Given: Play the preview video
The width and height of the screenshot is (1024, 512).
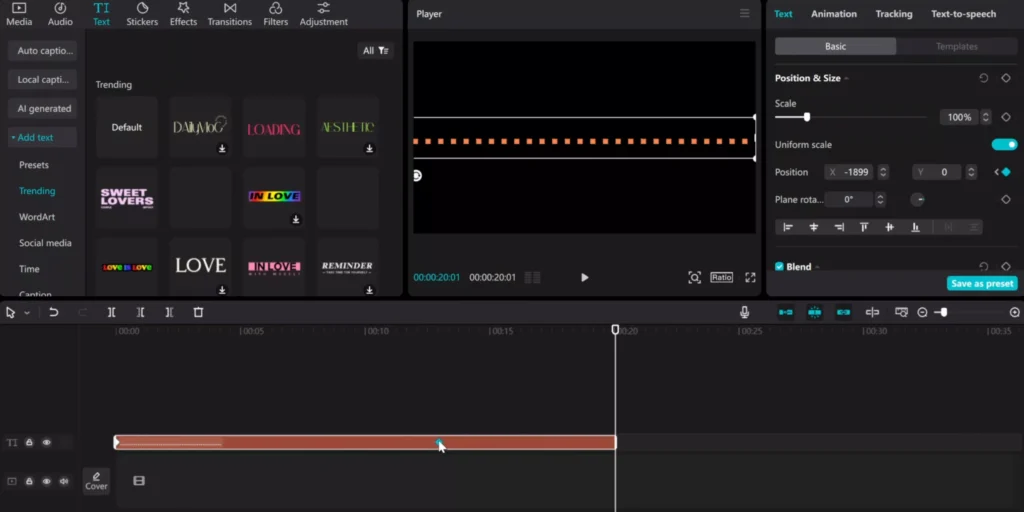Looking at the screenshot, I should (x=584, y=278).
